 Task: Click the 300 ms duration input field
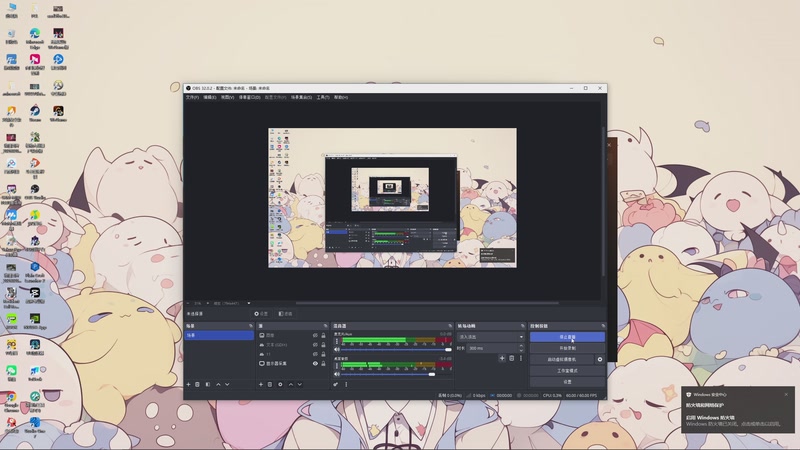[x=492, y=348]
